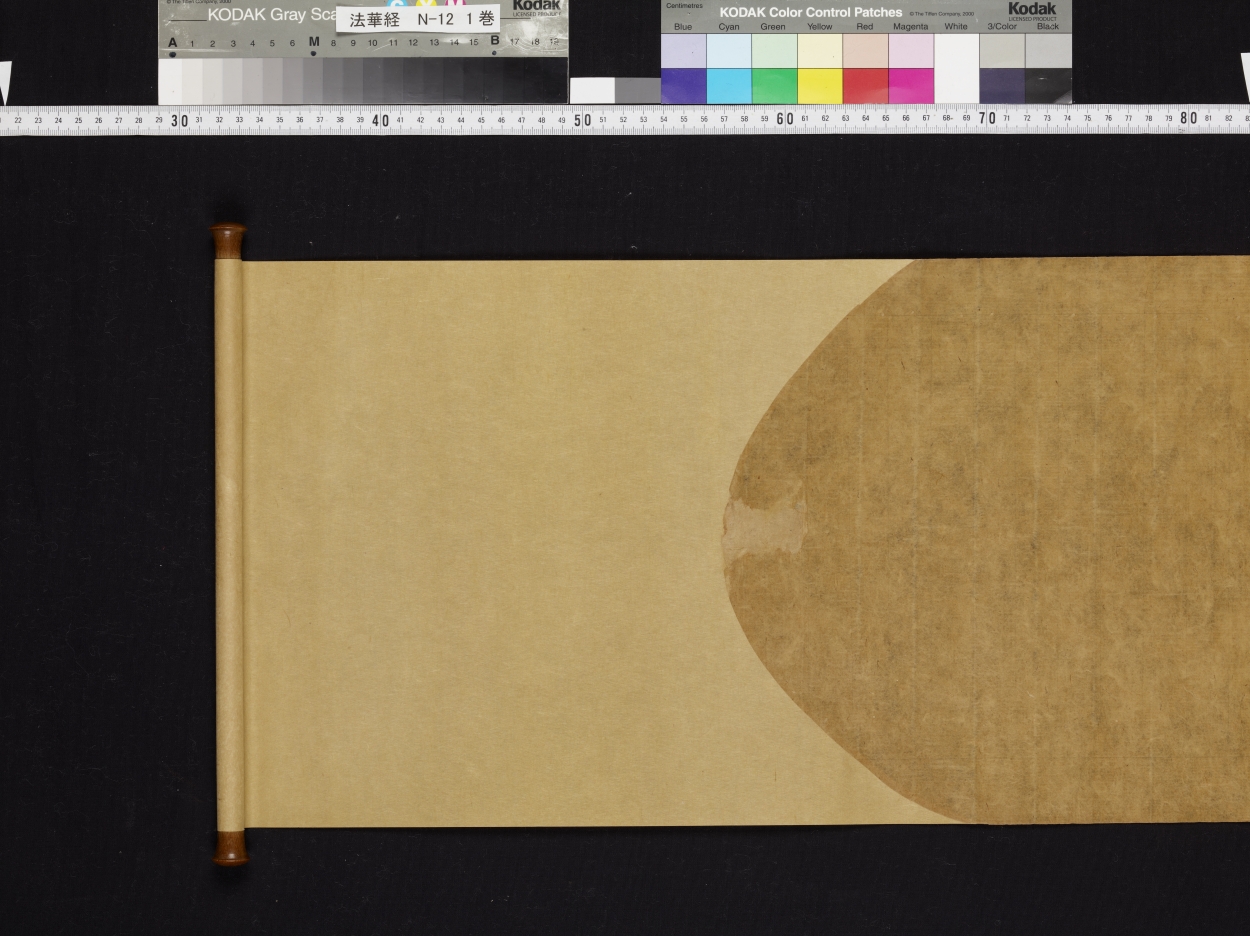Click the 'Centimetres' label on color chart
The width and height of the screenshot is (1250, 936).
coord(684,6)
